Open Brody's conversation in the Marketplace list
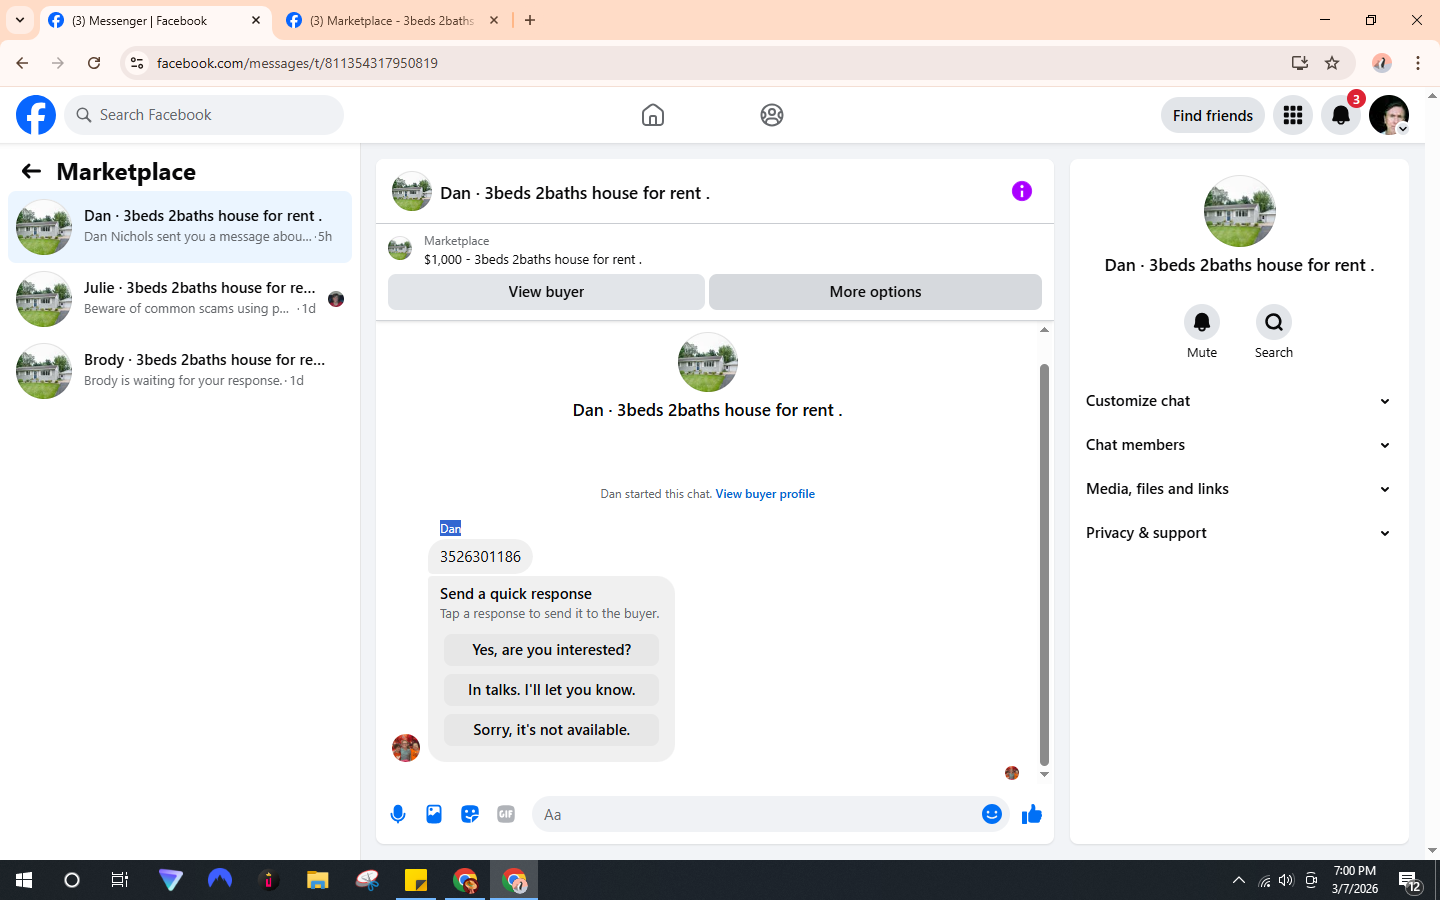The width and height of the screenshot is (1440, 900). point(180,371)
